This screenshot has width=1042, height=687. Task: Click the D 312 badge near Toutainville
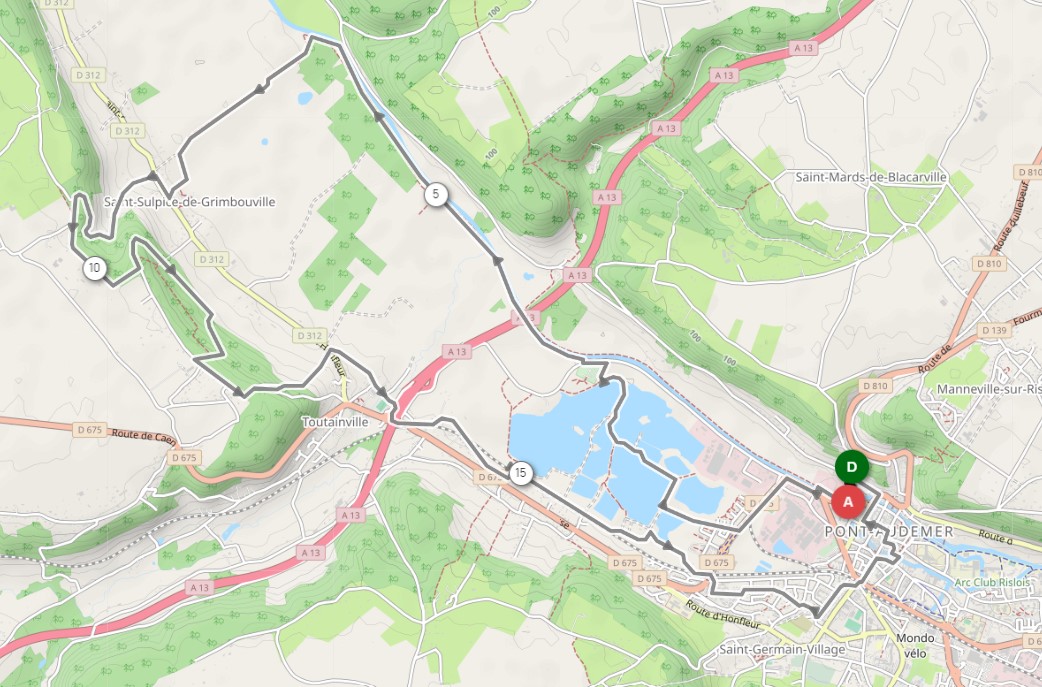tap(310, 336)
